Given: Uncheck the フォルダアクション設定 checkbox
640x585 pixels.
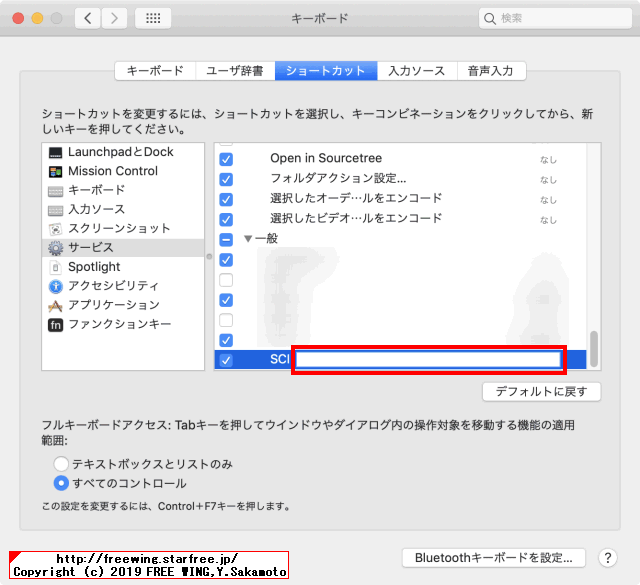Looking at the screenshot, I should 226,179.
